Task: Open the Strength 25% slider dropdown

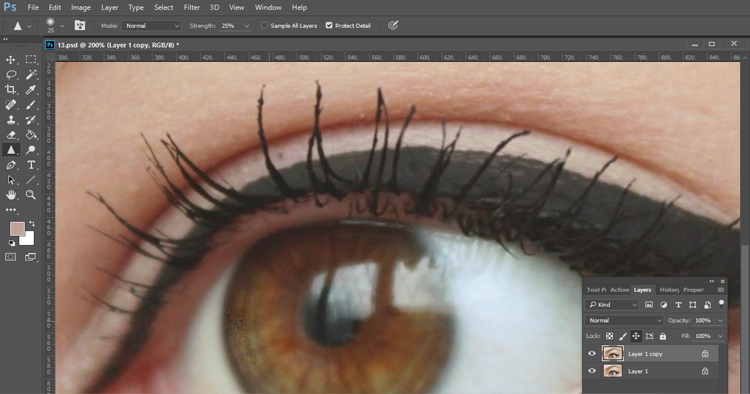Action: [x=247, y=26]
